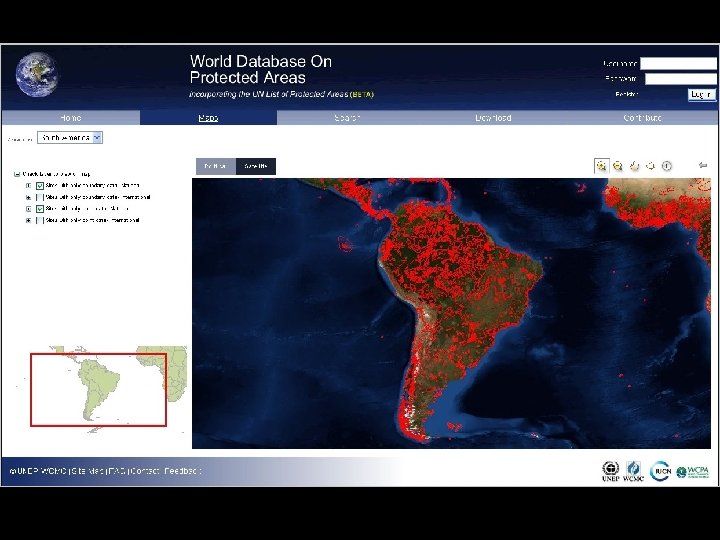Go to the Home tab

pyautogui.click(x=71, y=118)
